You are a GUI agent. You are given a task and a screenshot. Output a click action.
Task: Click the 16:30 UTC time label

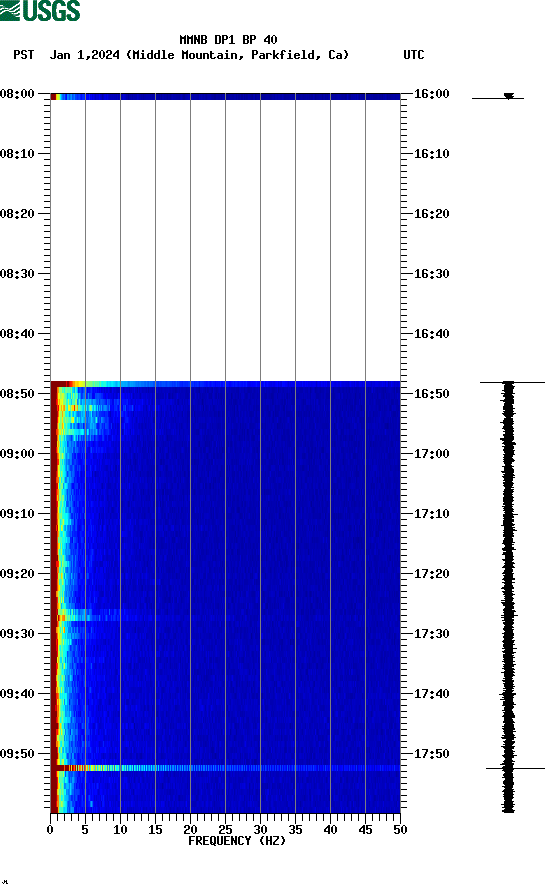(x=431, y=273)
